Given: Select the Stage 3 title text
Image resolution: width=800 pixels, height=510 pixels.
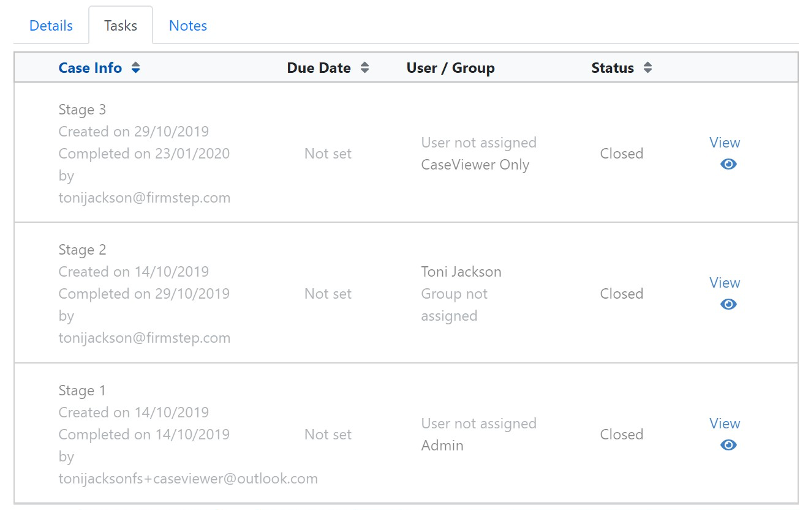Looking at the screenshot, I should [x=82, y=110].
